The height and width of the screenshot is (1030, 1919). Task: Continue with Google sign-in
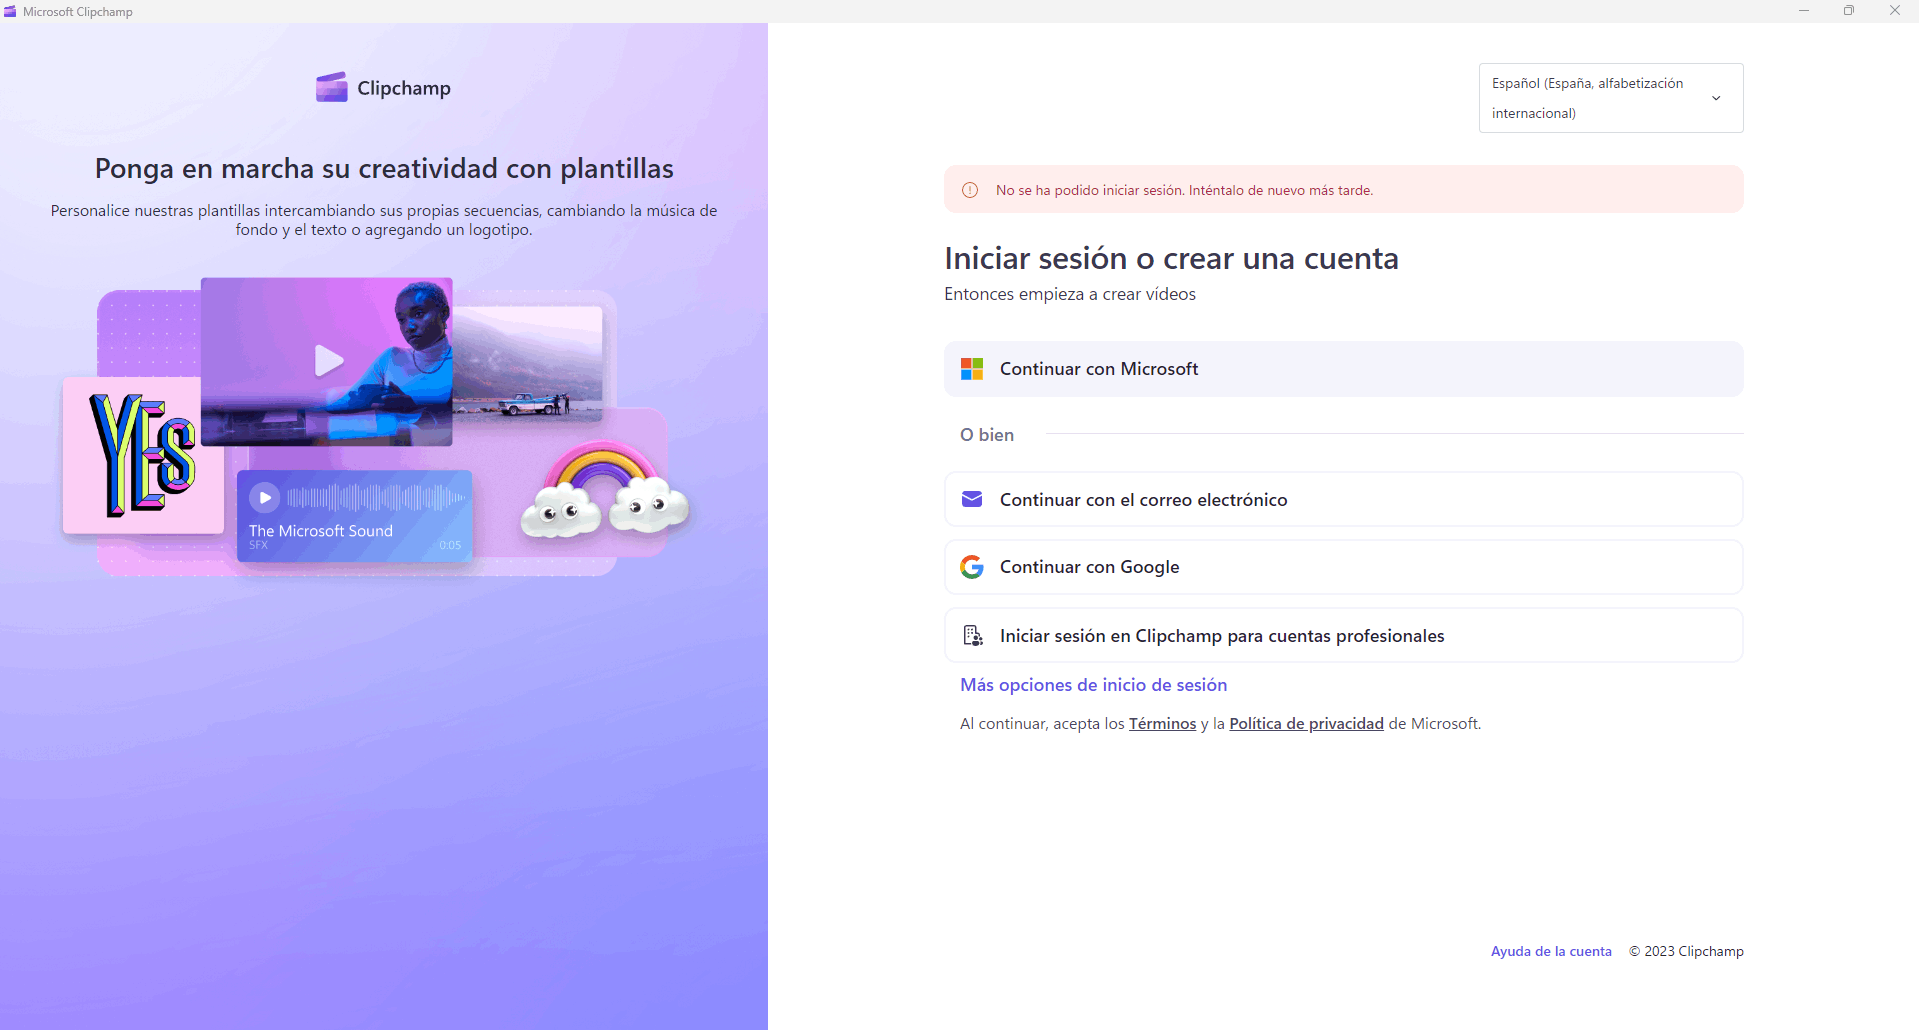[x=1343, y=567]
